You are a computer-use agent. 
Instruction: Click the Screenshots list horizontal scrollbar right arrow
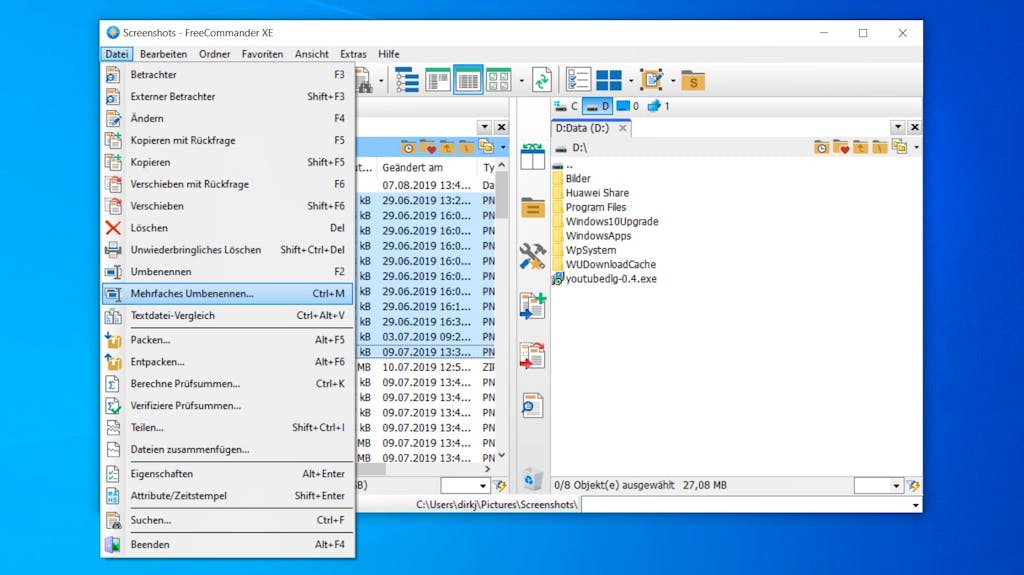click(x=487, y=469)
